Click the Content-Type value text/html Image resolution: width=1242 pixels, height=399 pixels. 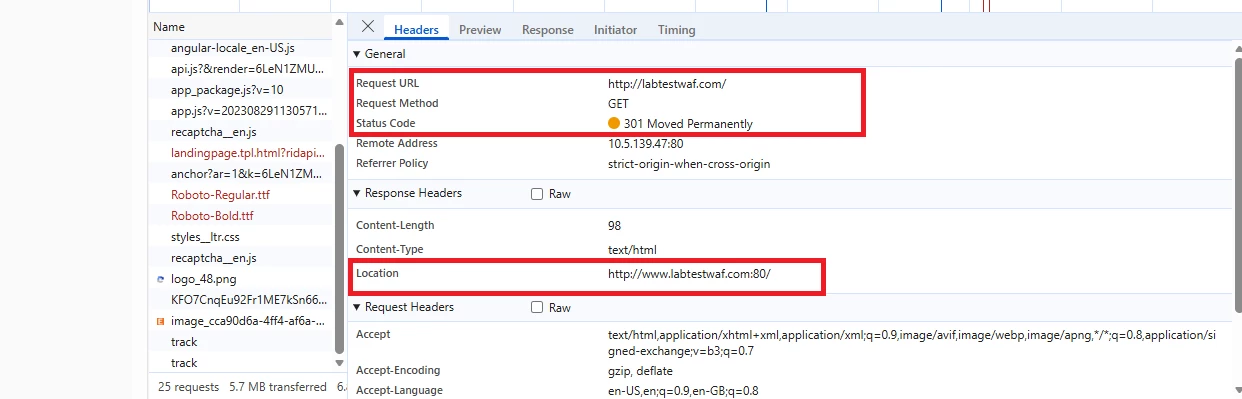click(632, 249)
